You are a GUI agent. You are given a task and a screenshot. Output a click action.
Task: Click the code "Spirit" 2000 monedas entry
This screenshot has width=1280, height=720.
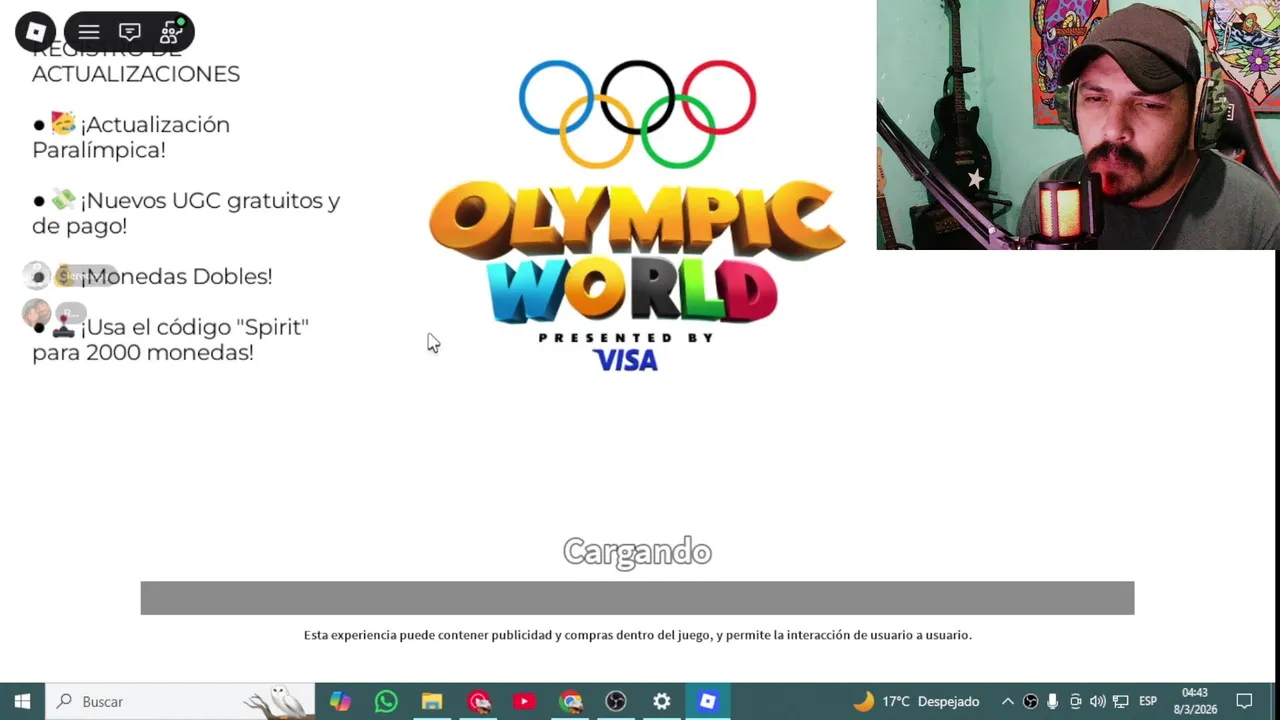[x=170, y=339]
